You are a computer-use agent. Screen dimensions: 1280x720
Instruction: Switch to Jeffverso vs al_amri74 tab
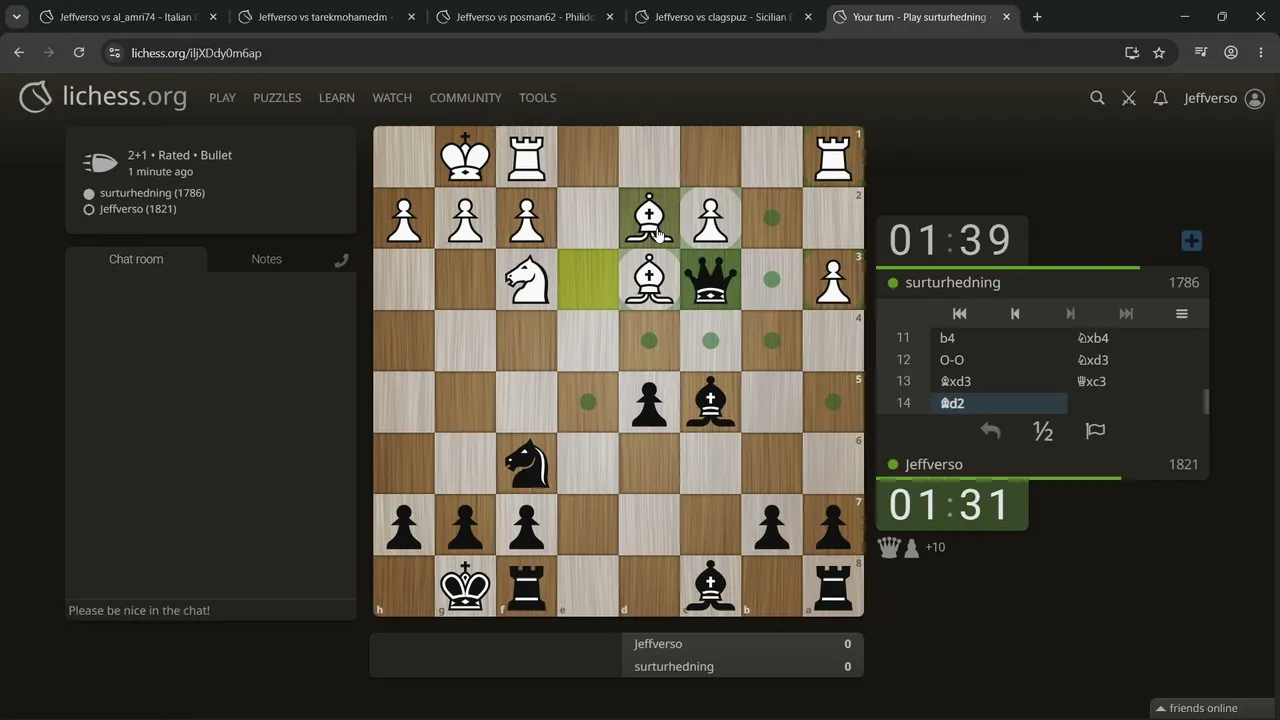[127, 17]
